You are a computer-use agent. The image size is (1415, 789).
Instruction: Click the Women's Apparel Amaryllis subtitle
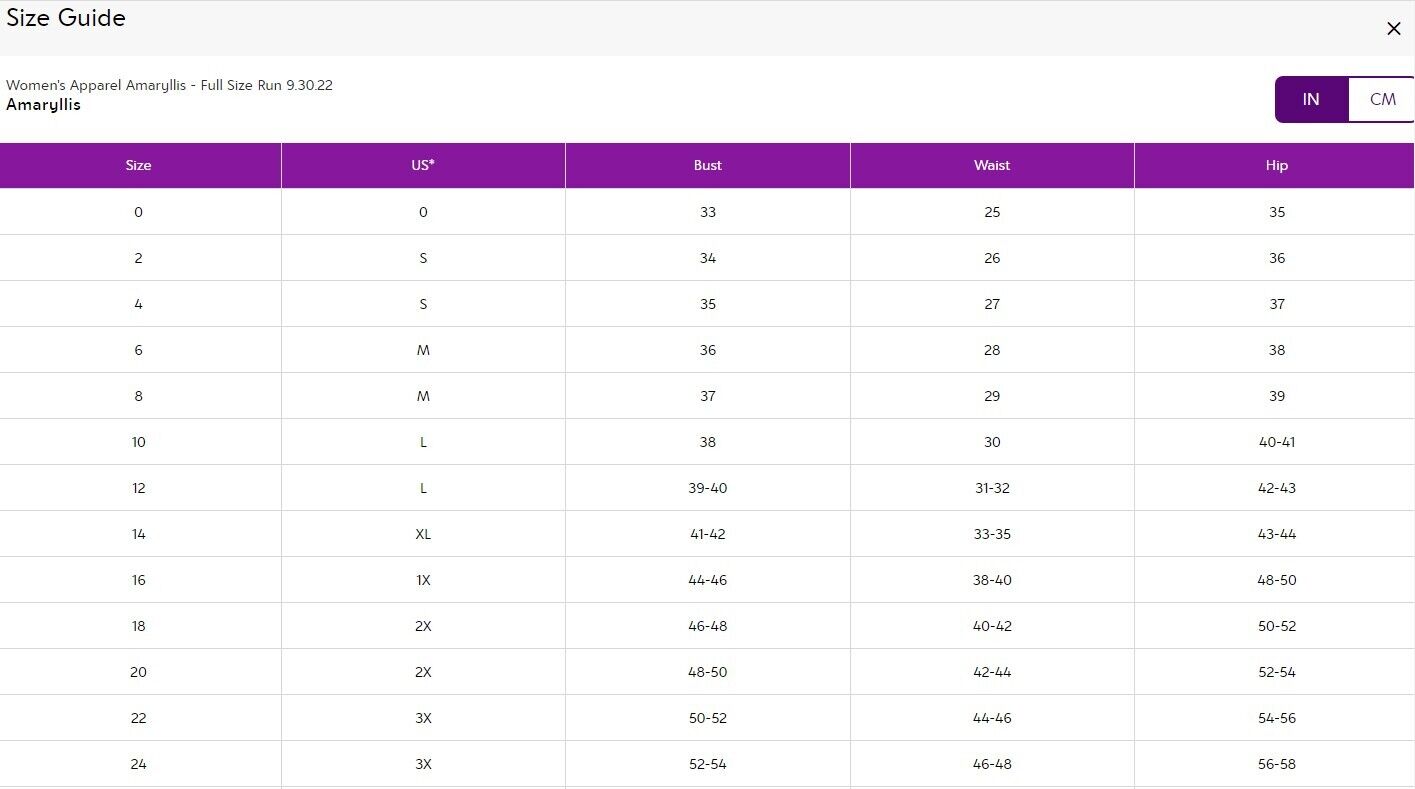[169, 85]
